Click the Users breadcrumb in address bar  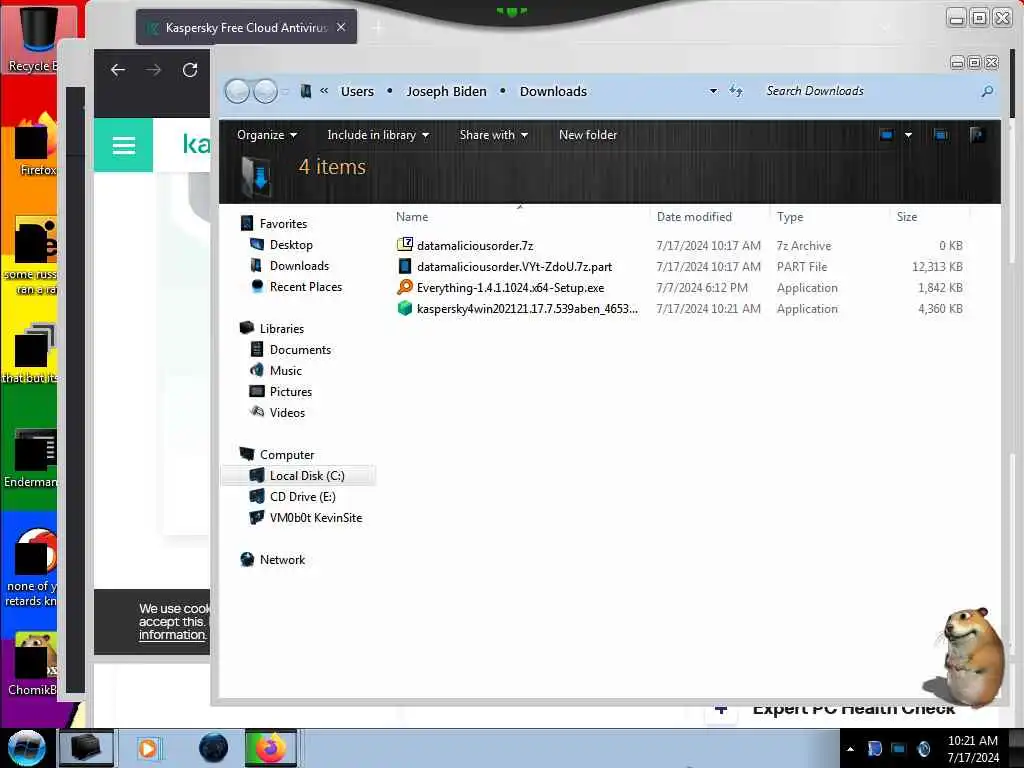coord(357,91)
